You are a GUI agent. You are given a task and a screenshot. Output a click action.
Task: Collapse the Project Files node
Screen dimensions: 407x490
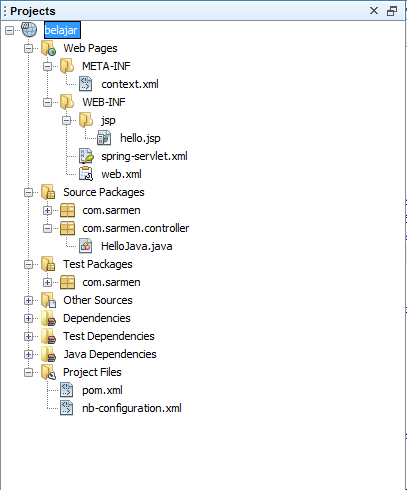point(29,373)
